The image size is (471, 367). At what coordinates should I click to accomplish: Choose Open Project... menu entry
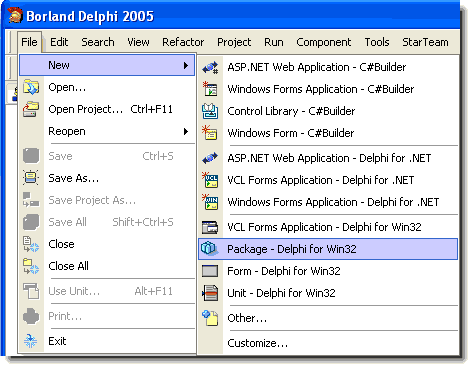[107, 109]
